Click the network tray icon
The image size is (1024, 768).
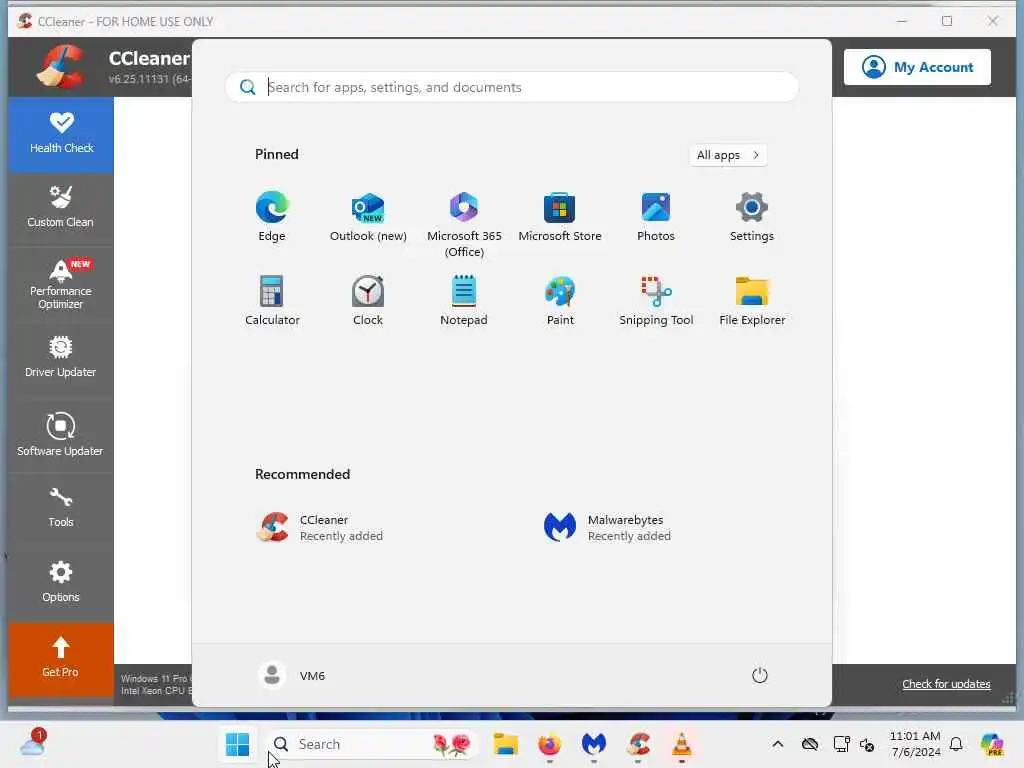[x=841, y=744]
